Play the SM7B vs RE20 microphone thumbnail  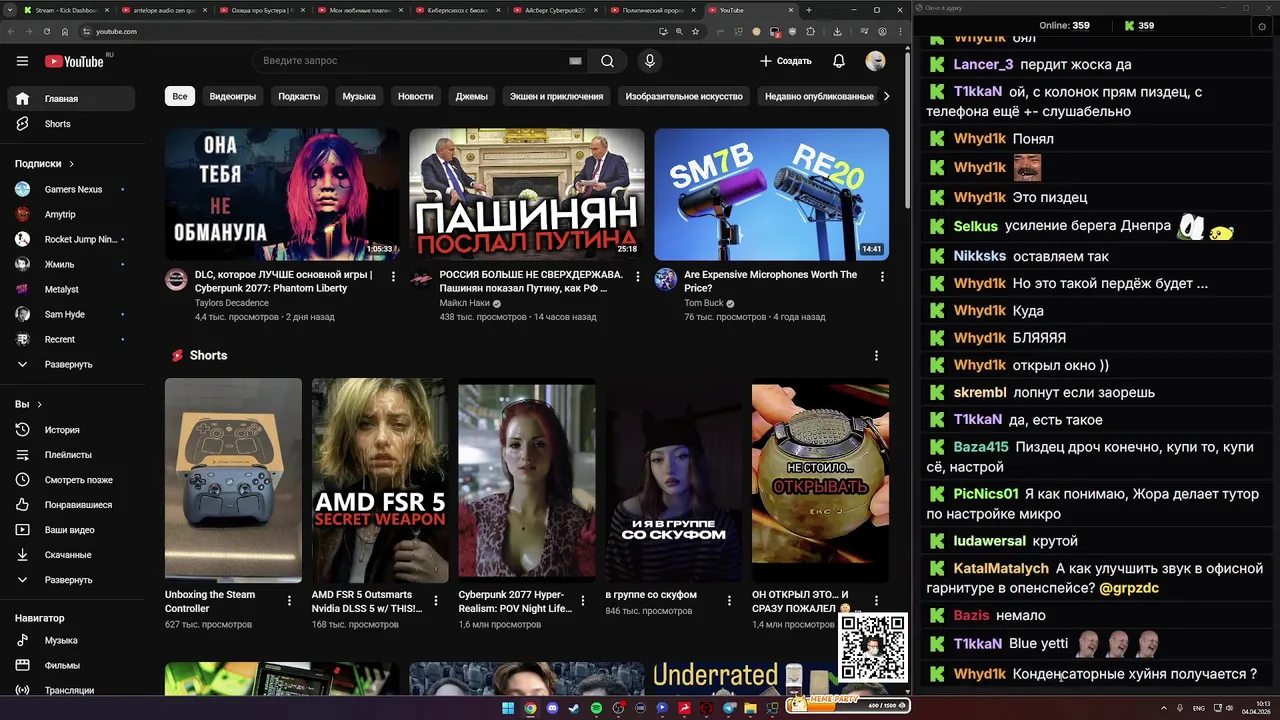click(x=771, y=194)
